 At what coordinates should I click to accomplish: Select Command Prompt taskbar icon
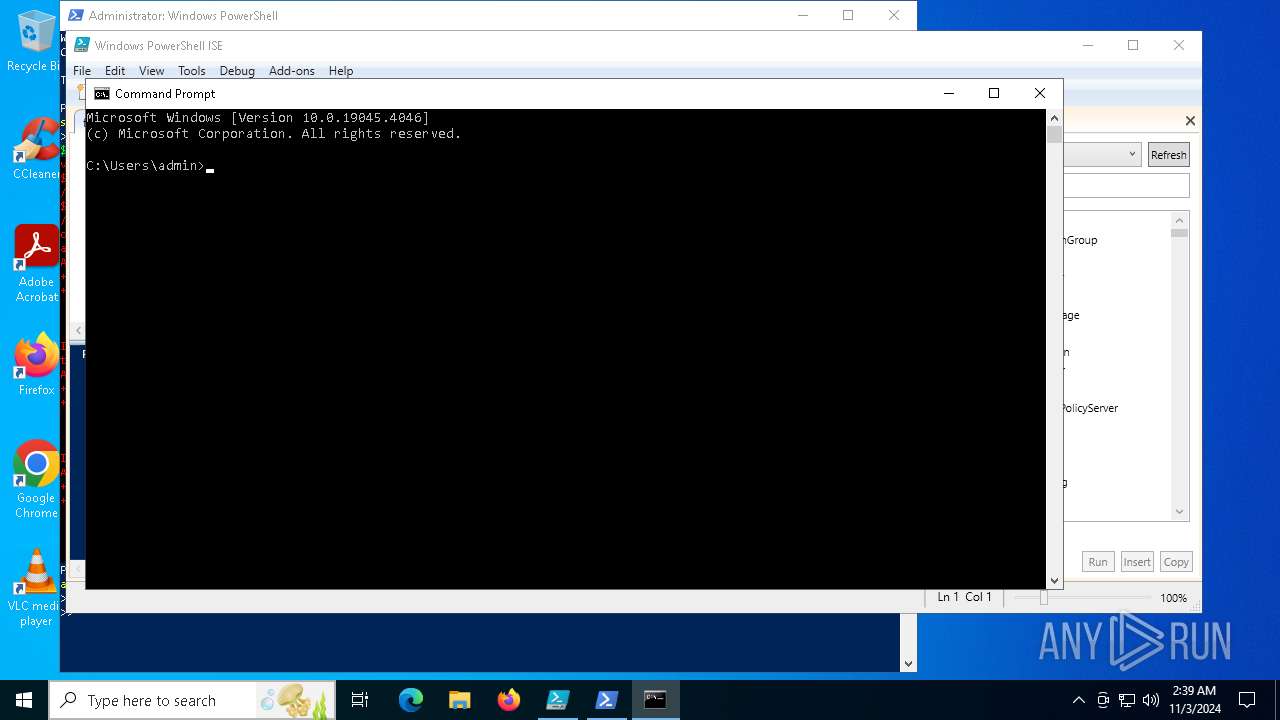tap(655, 700)
